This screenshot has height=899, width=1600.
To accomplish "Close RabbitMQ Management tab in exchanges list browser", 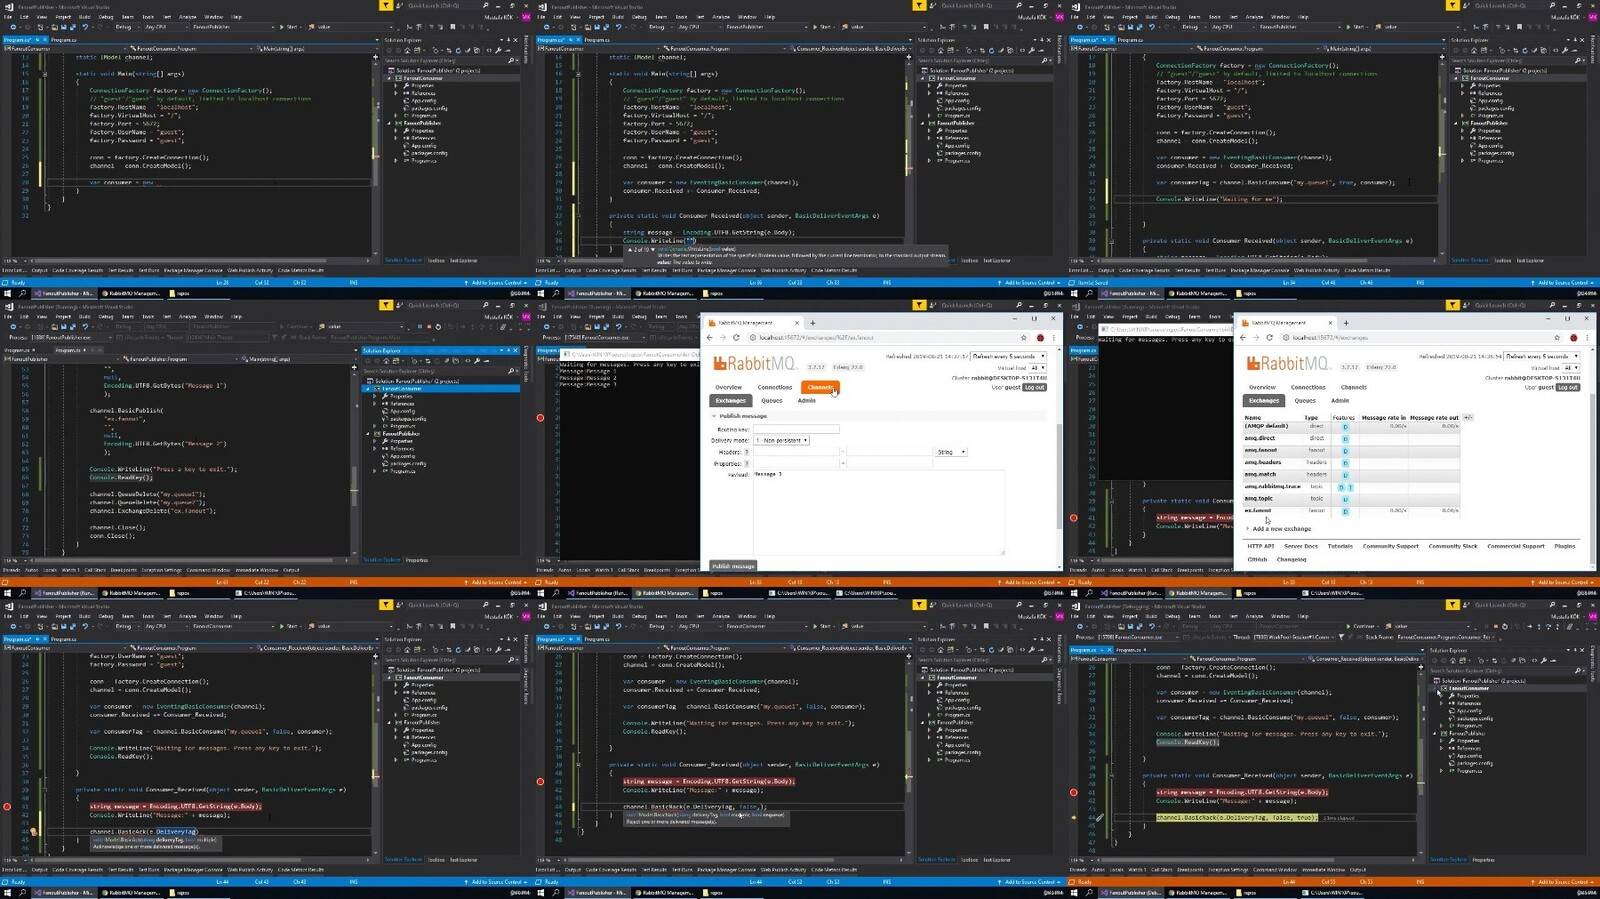I will 1330,323.
